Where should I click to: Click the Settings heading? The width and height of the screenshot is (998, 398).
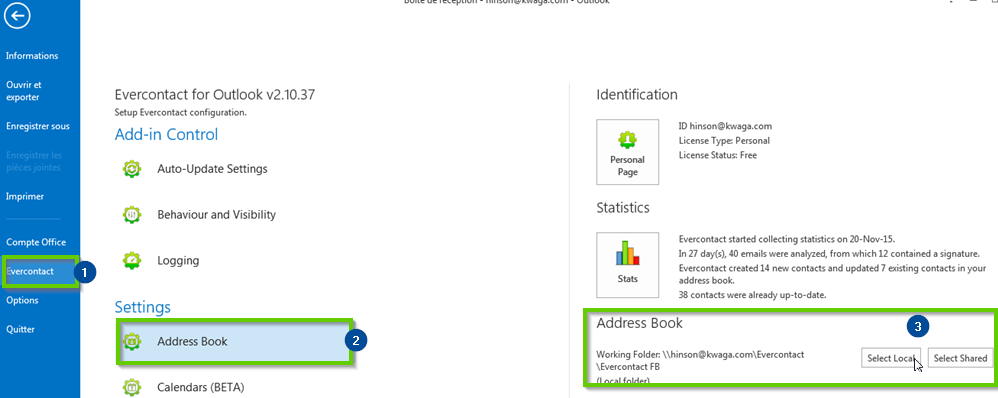[143, 307]
